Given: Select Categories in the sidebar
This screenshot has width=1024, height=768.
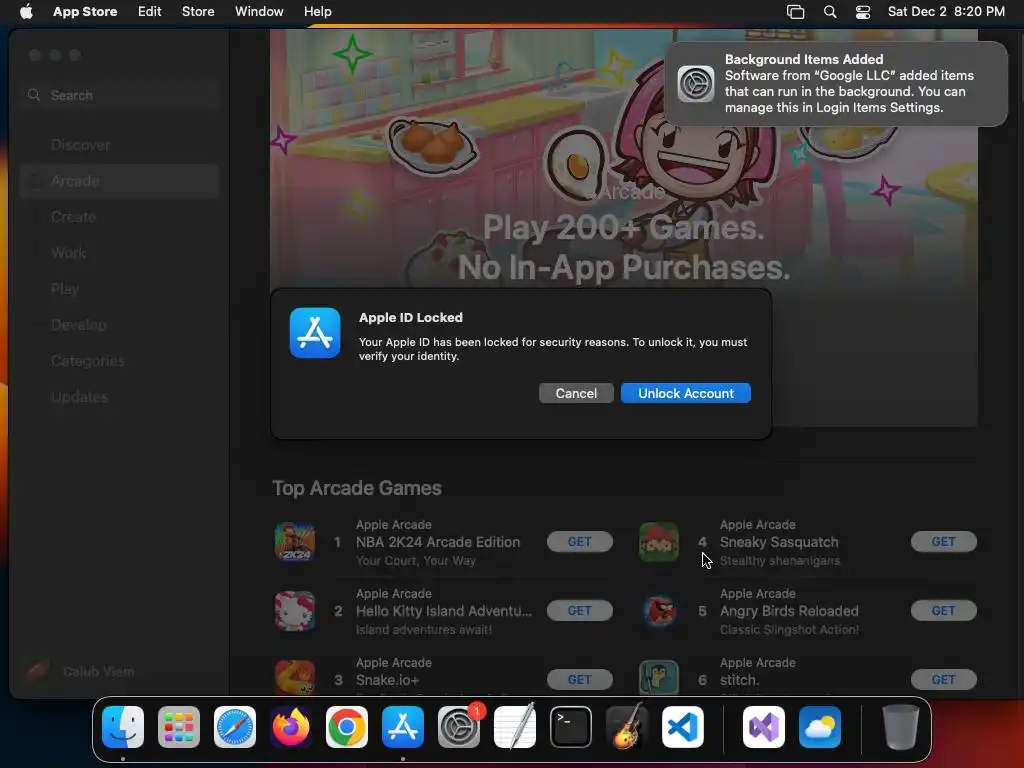Looking at the screenshot, I should (x=119, y=360).
